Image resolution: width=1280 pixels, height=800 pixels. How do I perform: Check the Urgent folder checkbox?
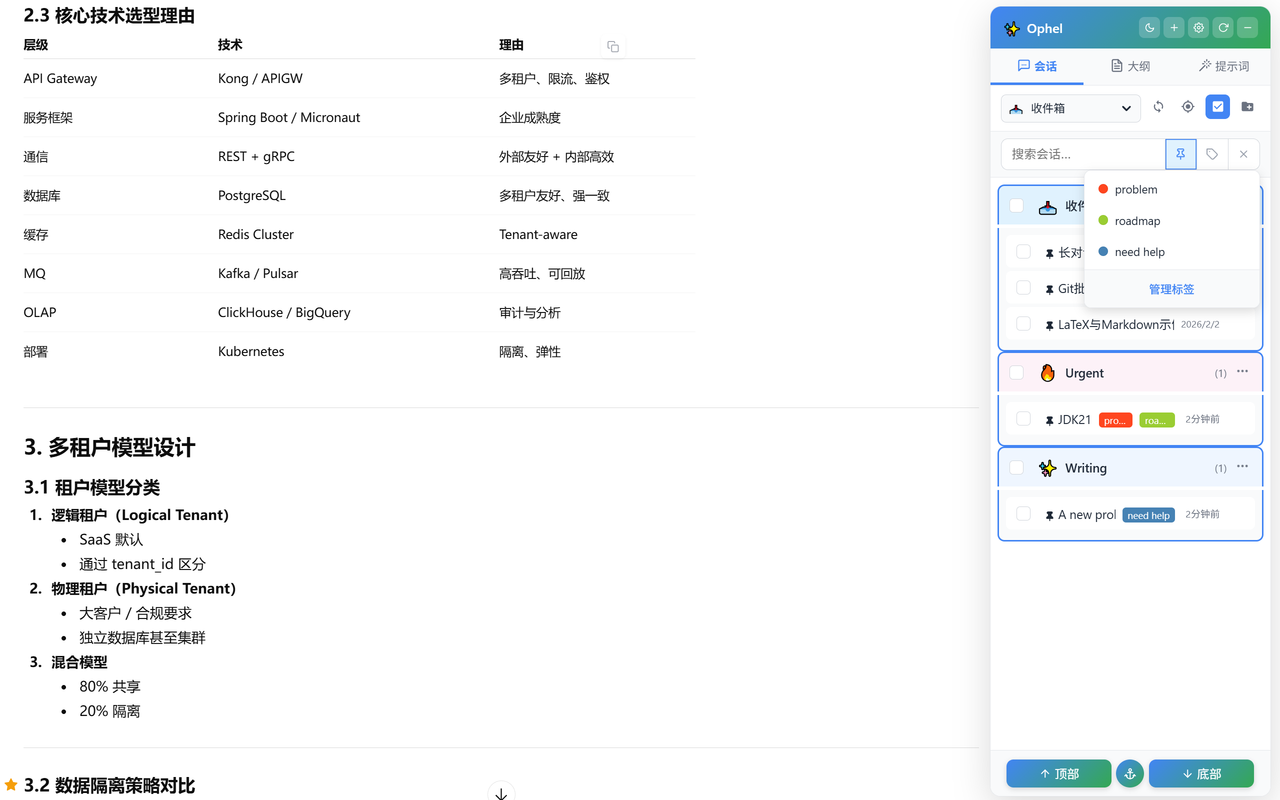[1017, 373]
